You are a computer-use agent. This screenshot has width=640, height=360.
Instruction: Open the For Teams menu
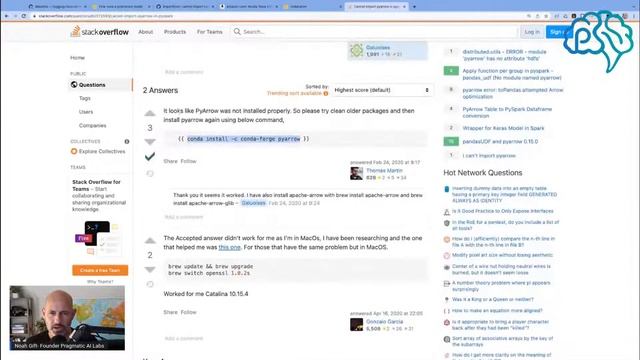(209, 32)
